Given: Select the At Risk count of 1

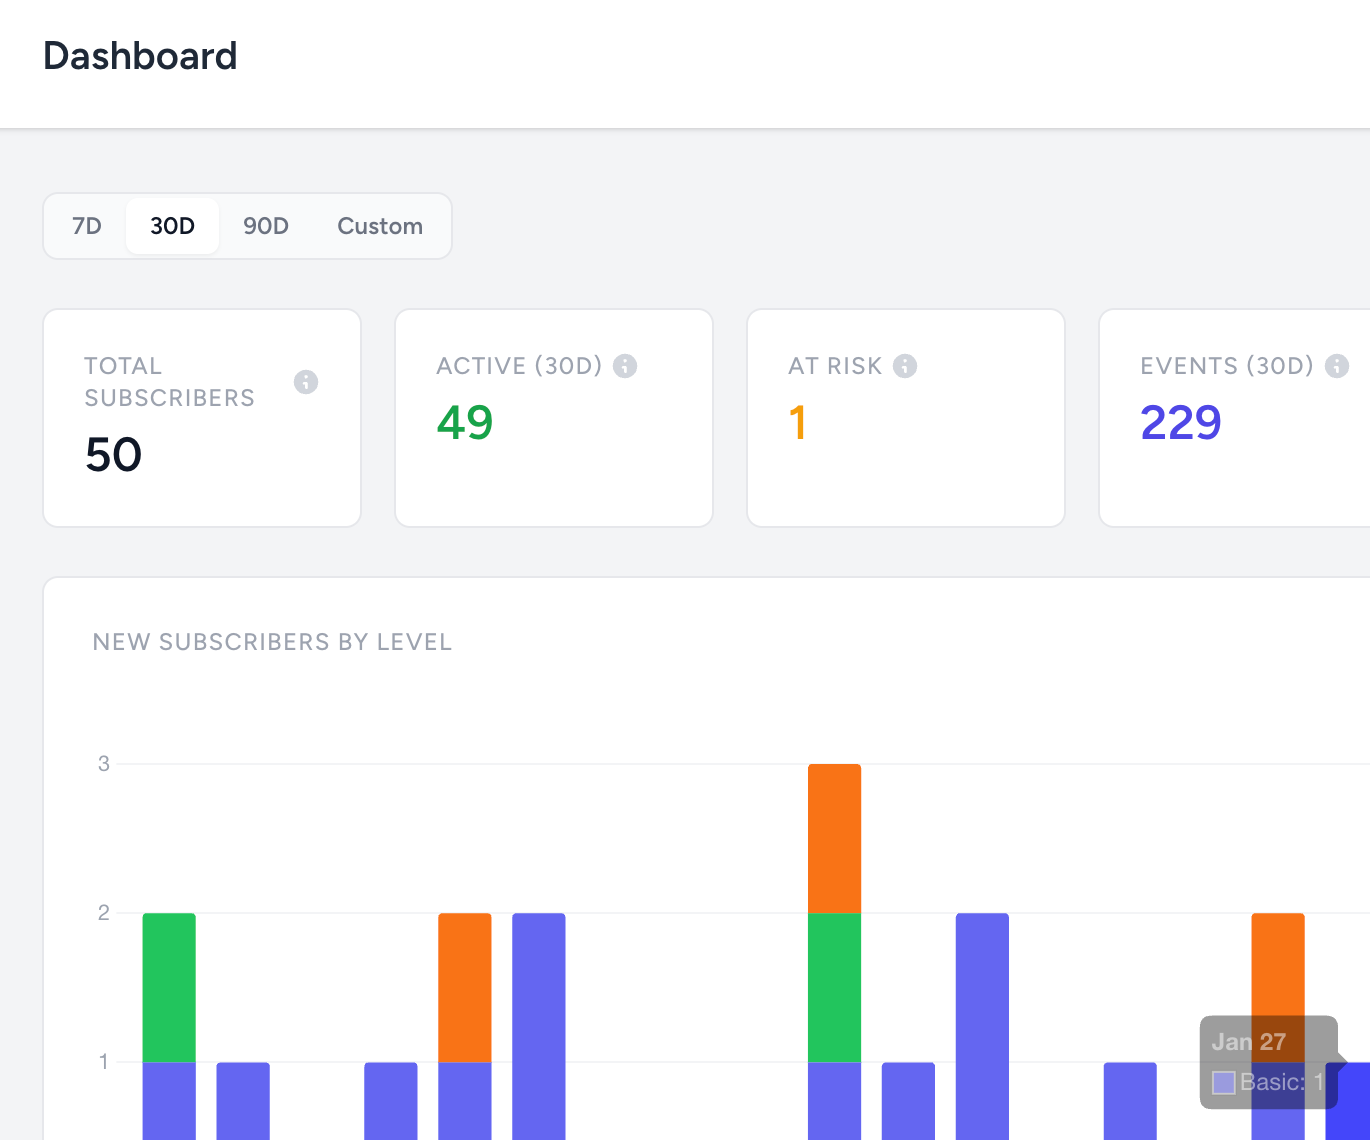Looking at the screenshot, I should tap(797, 423).
